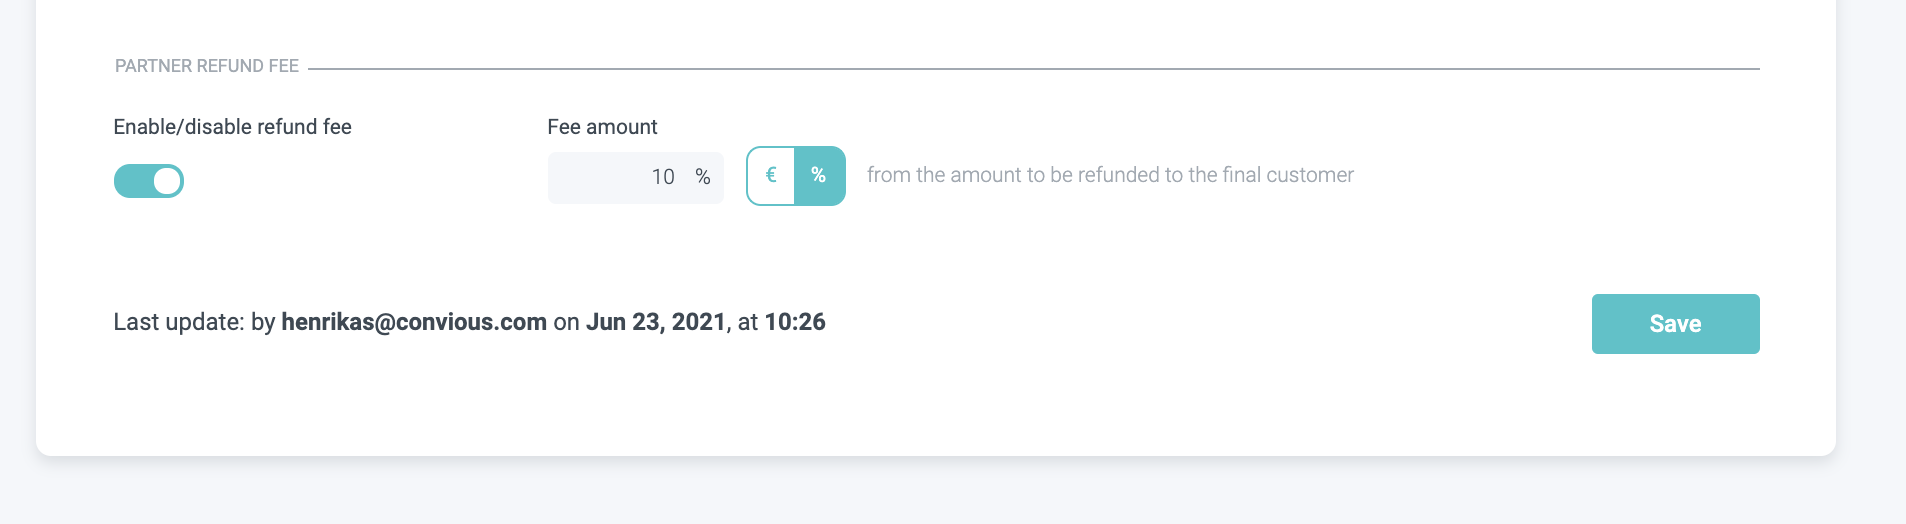
Task: Click the percent suffix inside fee input
Action: [703, 177]
